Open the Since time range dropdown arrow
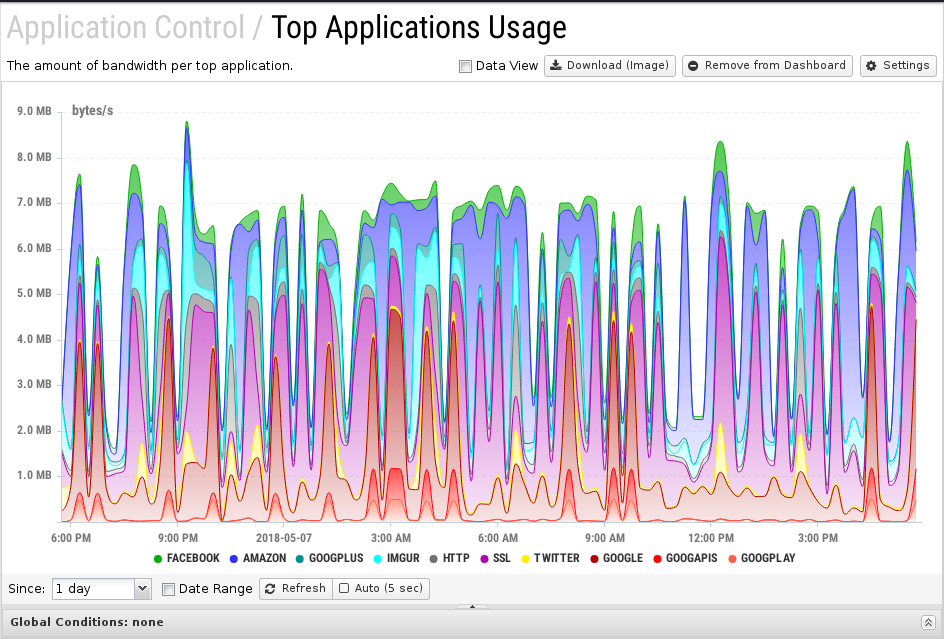The width and height of the screenshot is (944, 639). point(142,588)
